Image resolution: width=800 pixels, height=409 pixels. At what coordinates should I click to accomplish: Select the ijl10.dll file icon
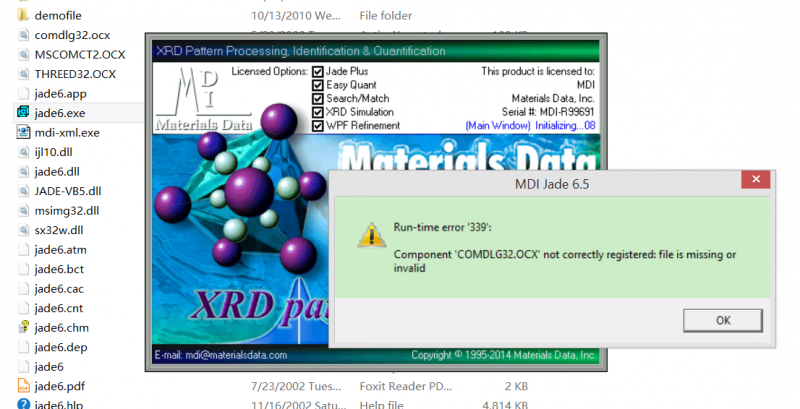pos(23,151)
